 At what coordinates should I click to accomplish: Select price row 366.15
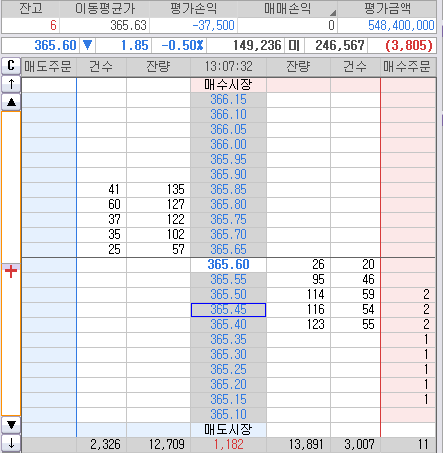(228, 100)
